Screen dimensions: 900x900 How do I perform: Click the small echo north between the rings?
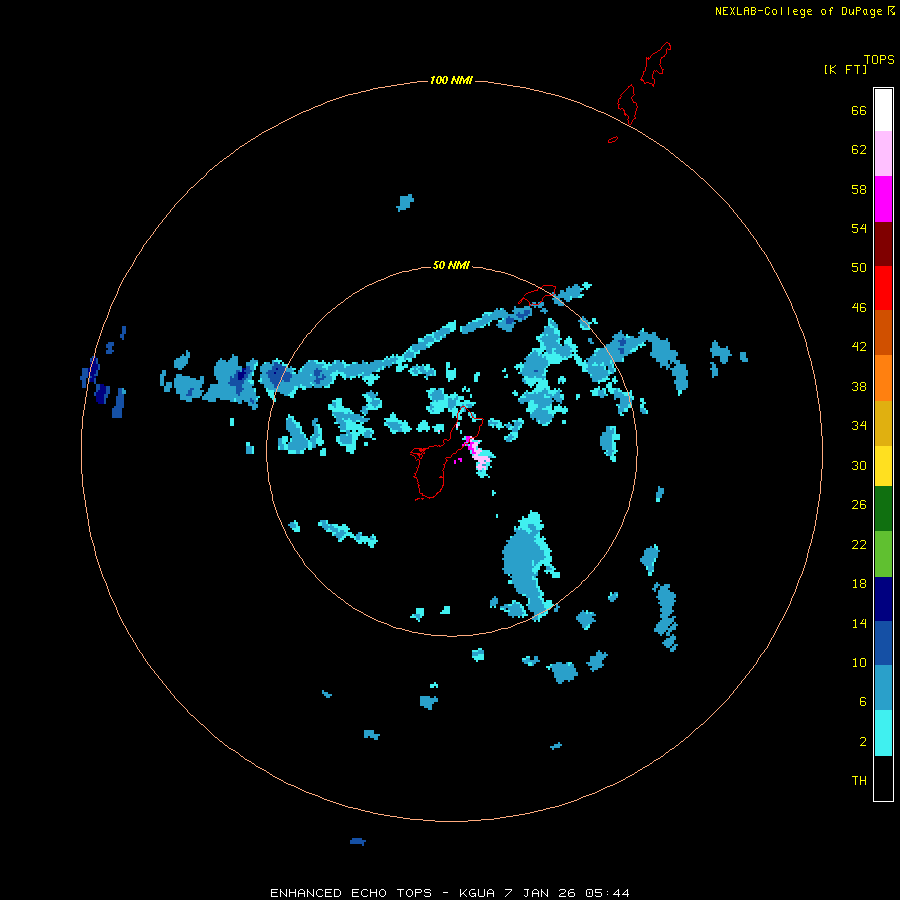(405, 203)
